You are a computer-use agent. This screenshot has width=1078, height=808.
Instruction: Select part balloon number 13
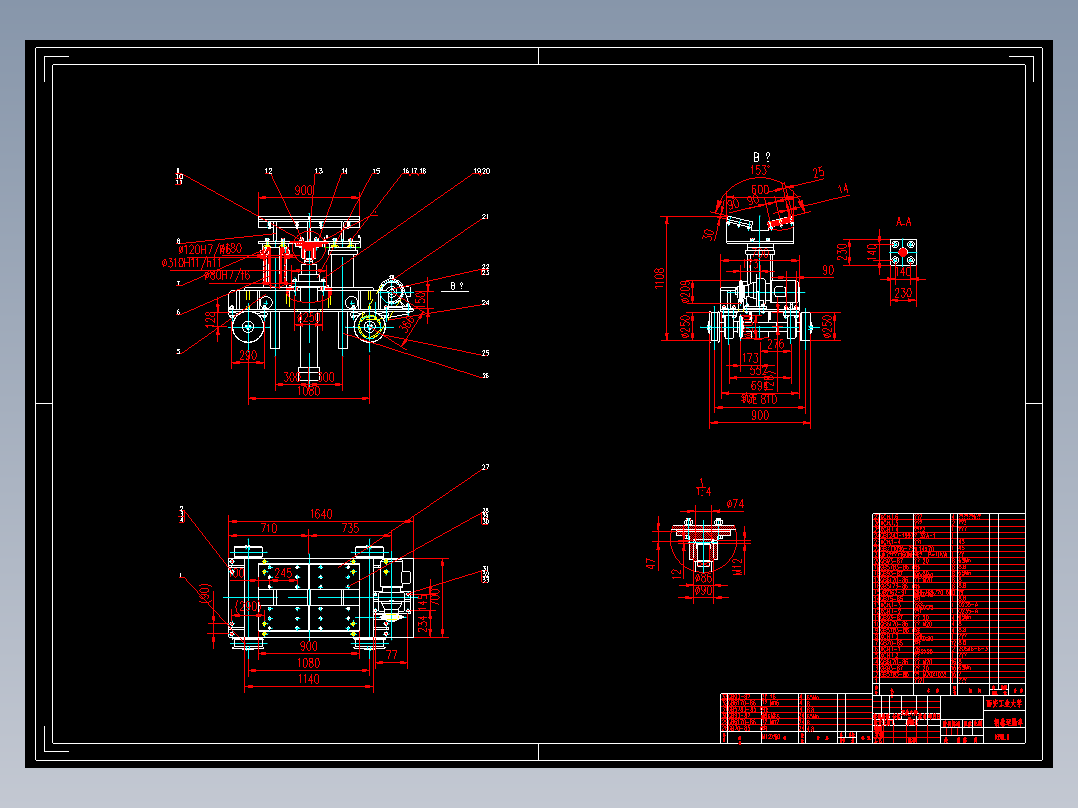click(318, 171)
